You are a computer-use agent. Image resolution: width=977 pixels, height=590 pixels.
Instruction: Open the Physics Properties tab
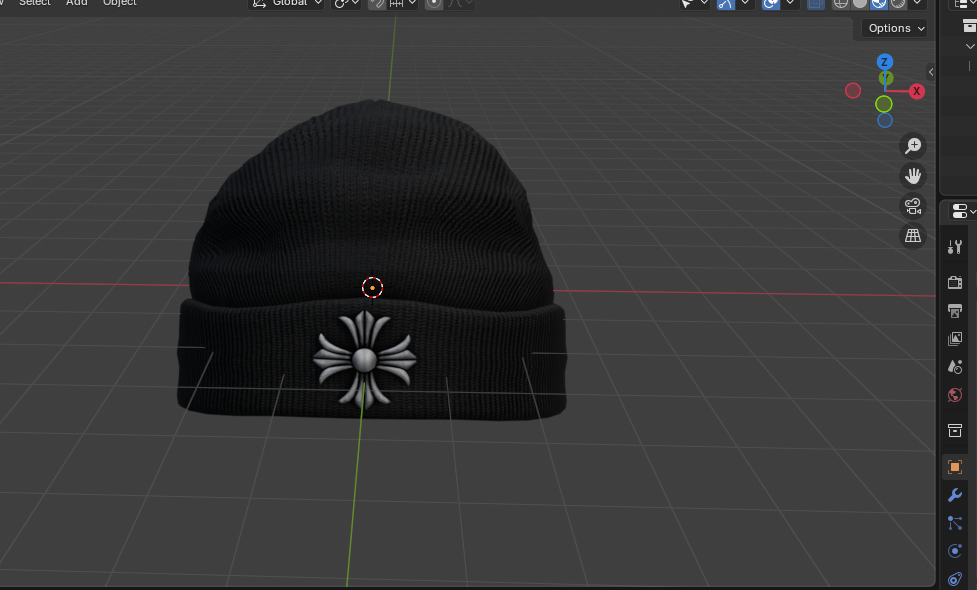954,550
